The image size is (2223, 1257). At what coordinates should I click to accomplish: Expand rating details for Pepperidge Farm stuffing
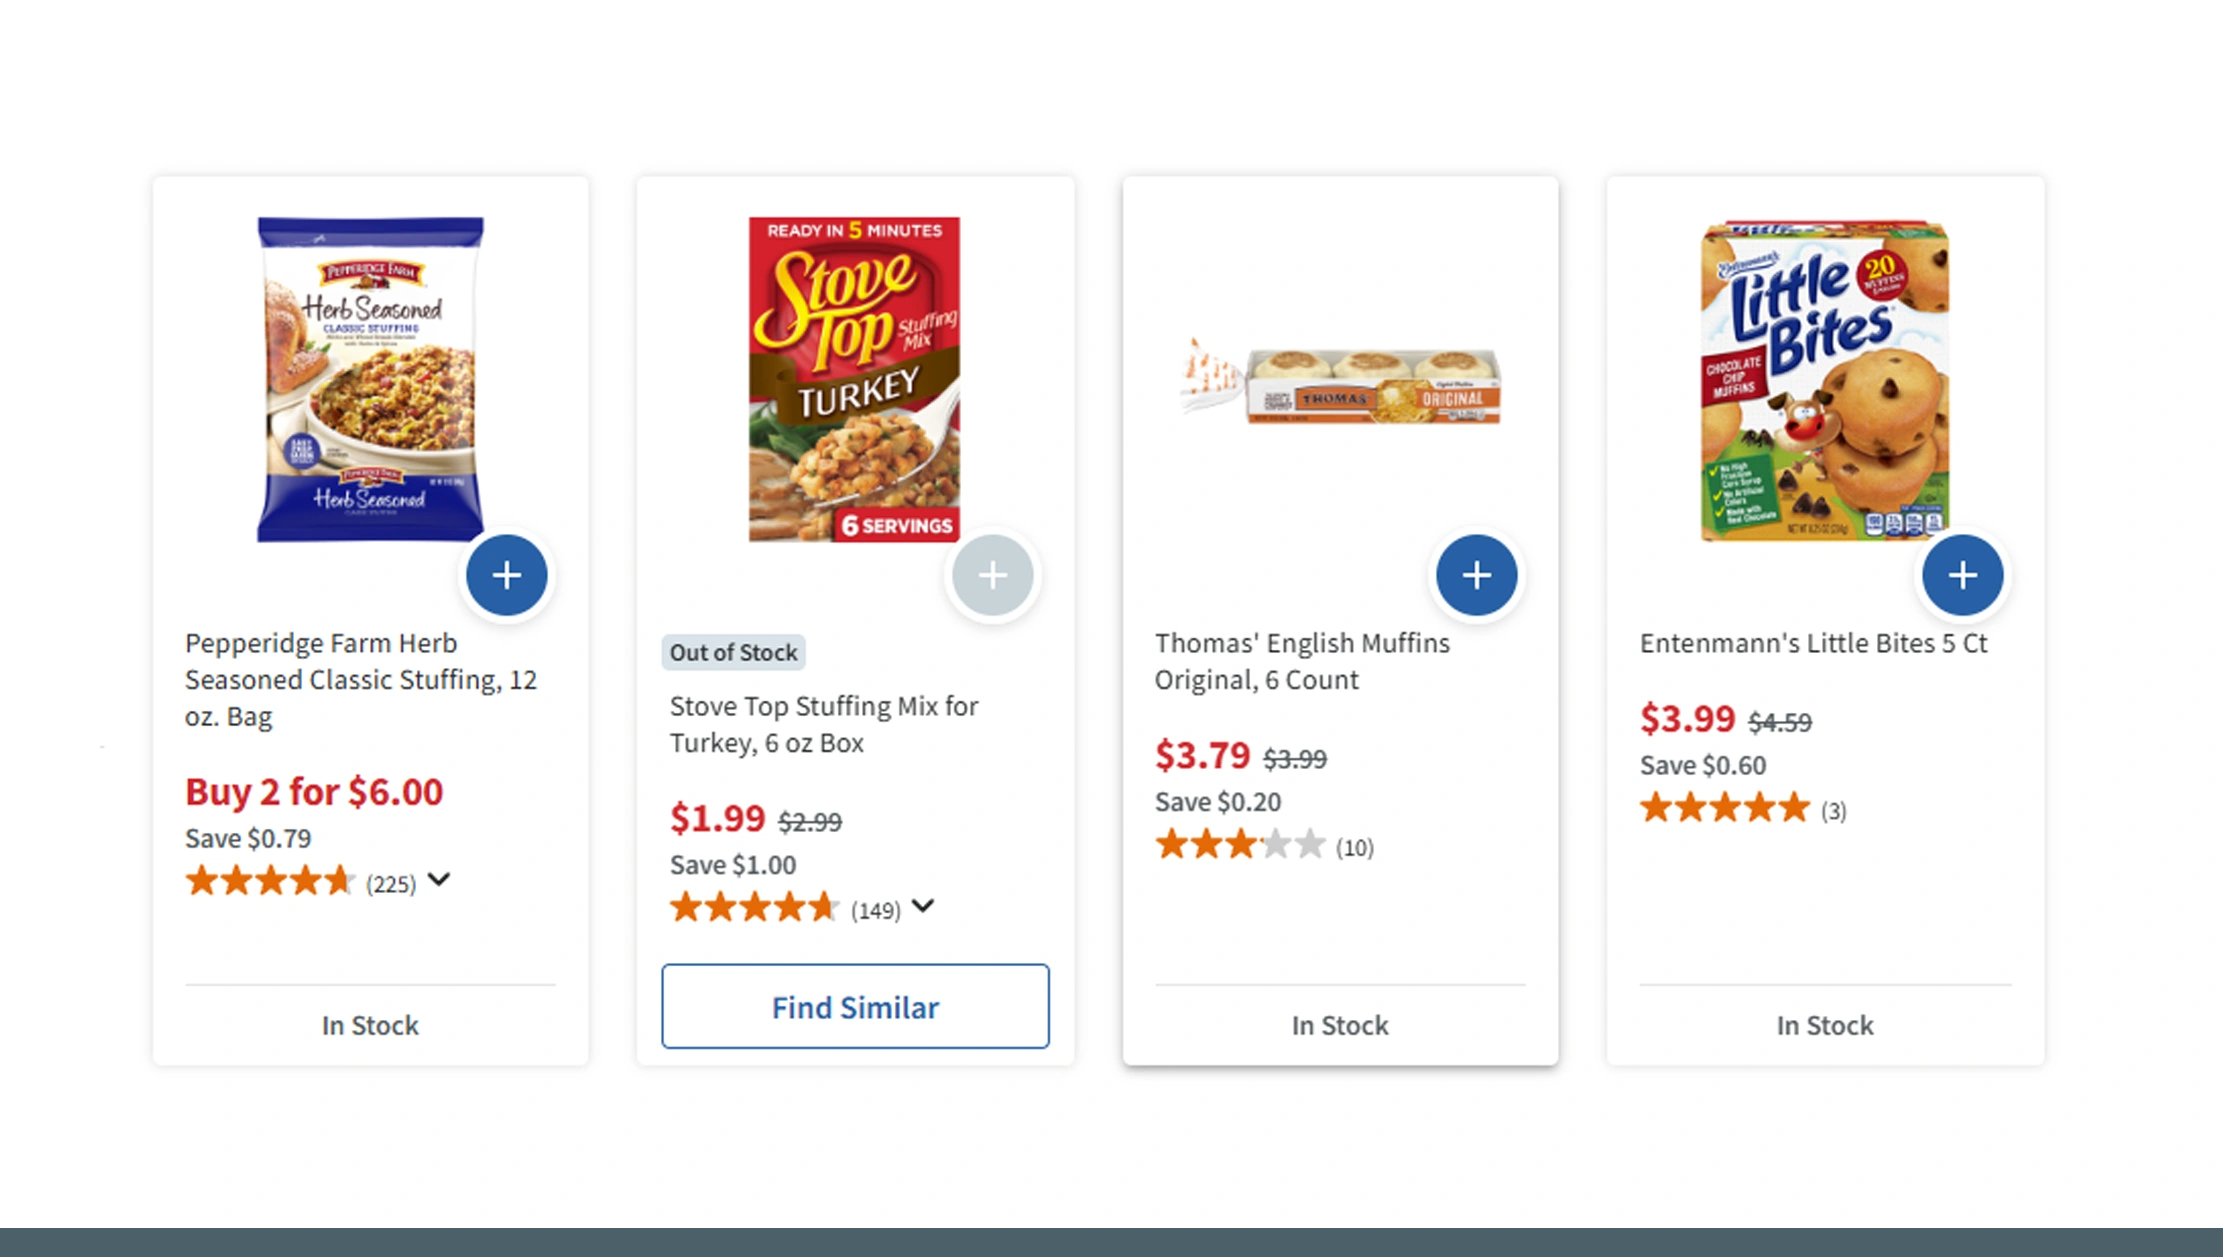(439, 880)
